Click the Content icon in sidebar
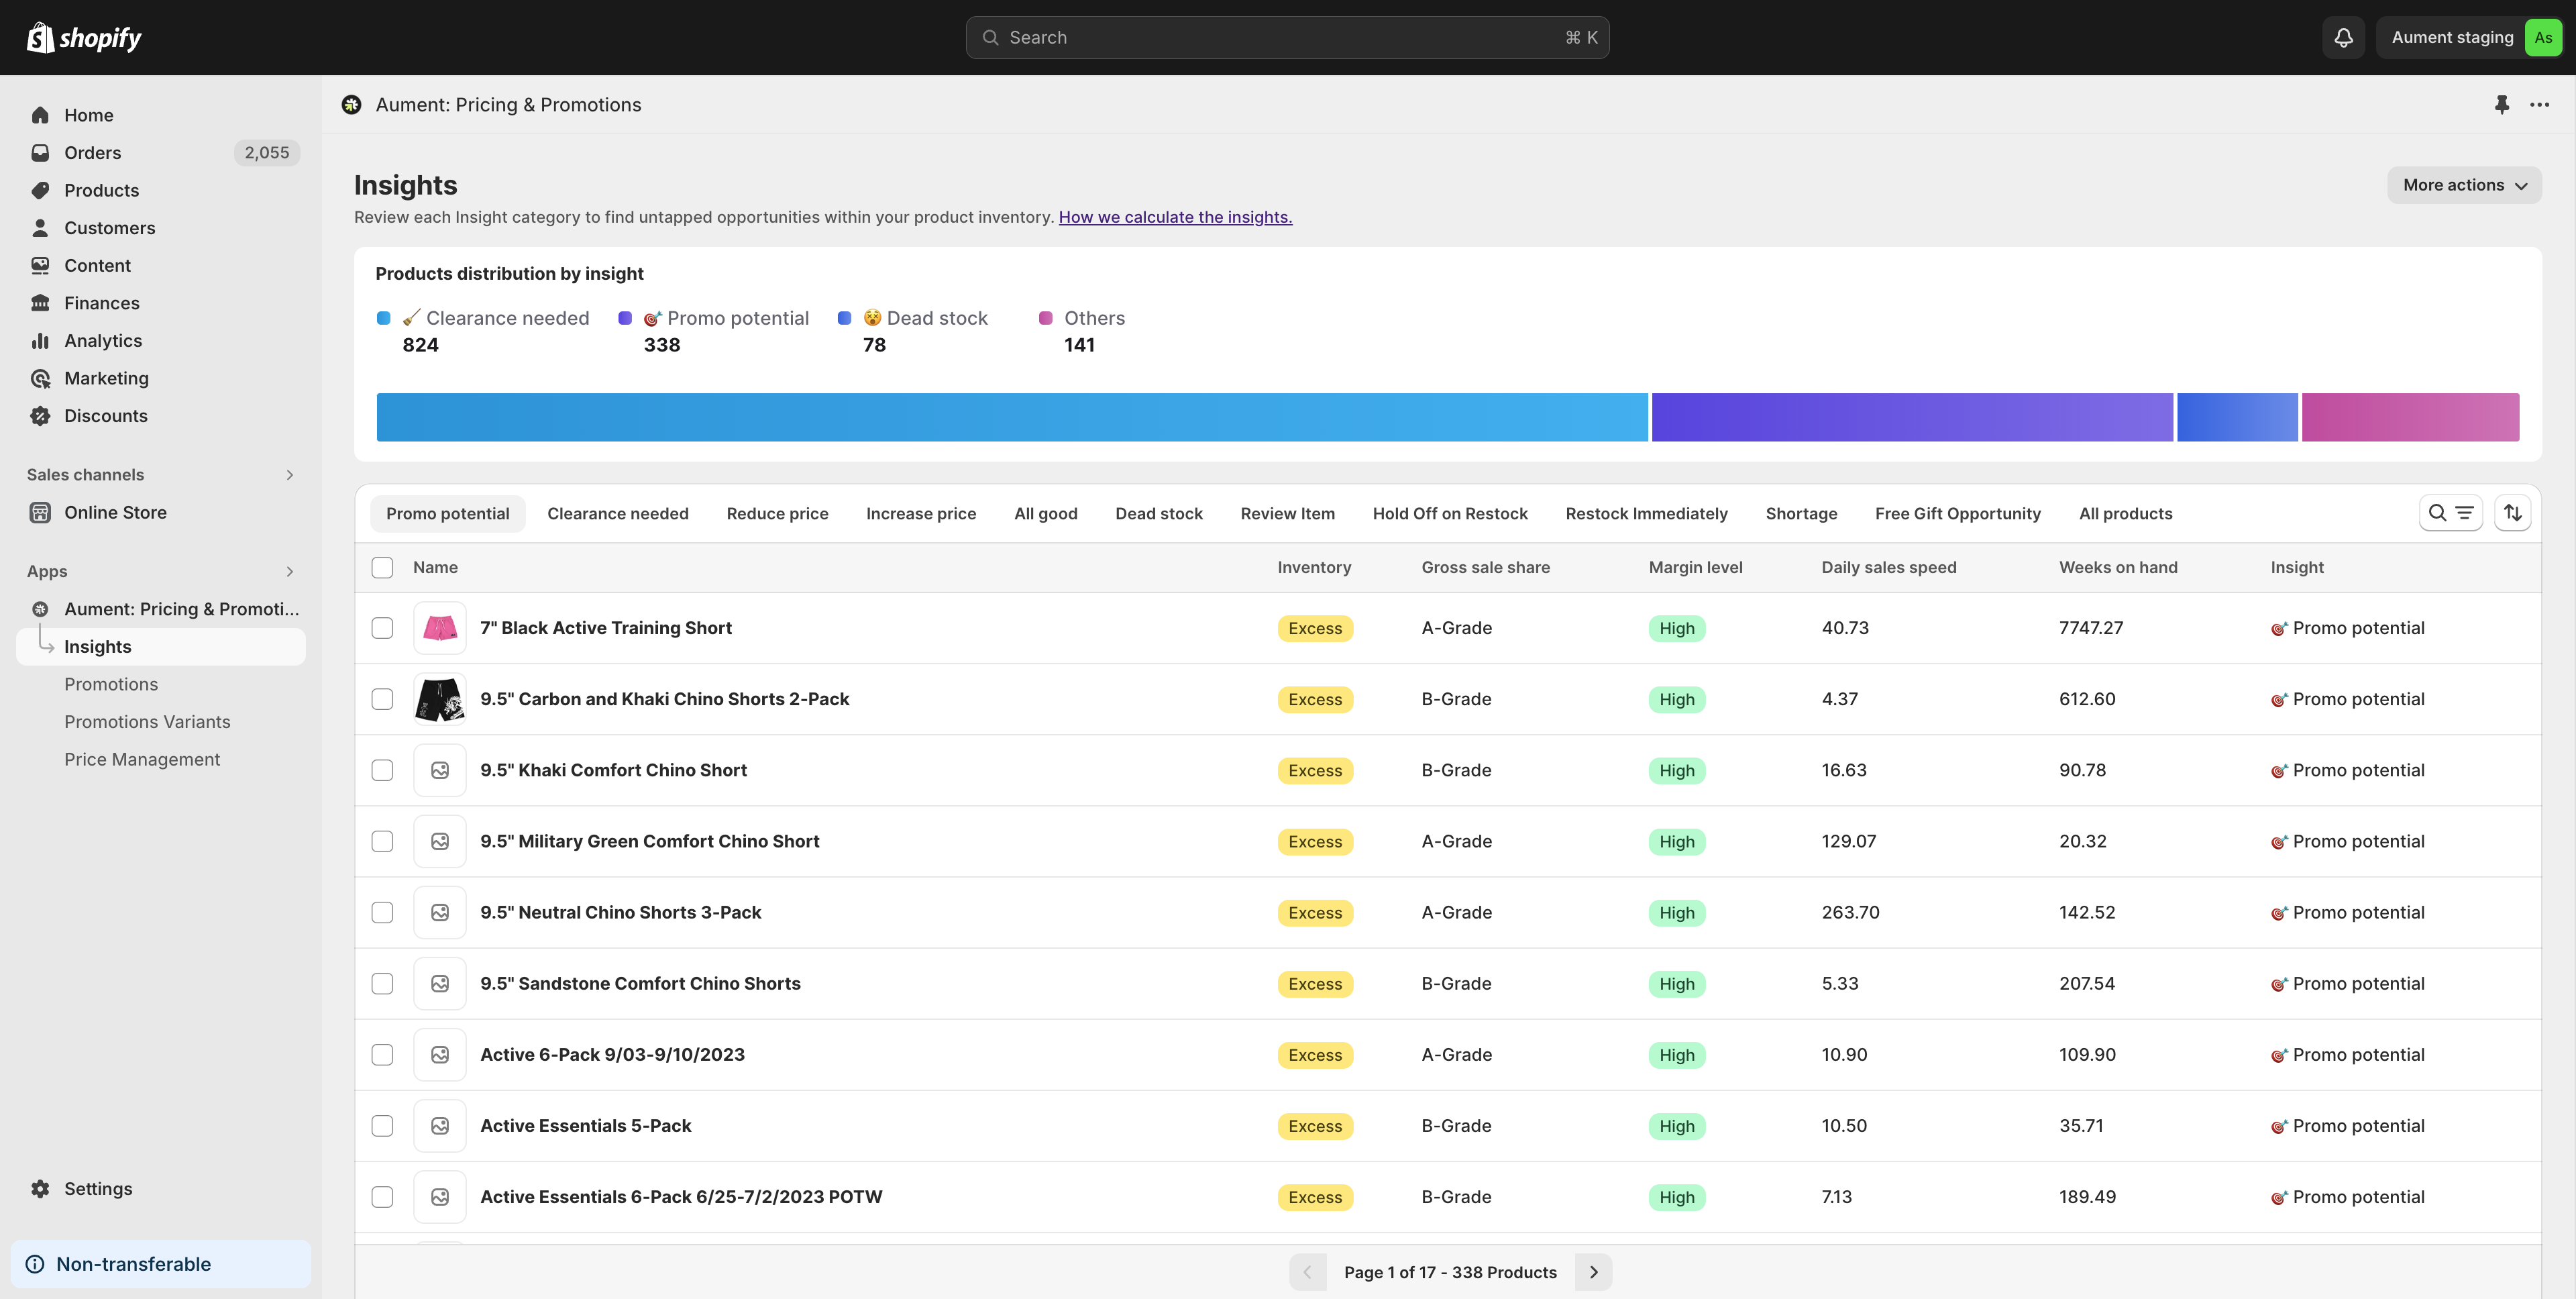Screen dimensions: 2576x1299 point(40,265)
